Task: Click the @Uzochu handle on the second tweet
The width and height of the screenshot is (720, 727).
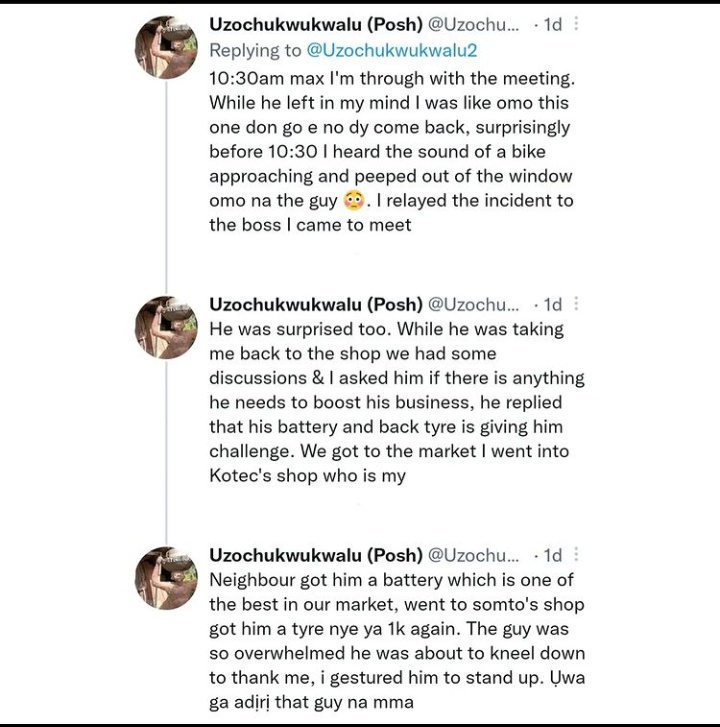Action: [473, 304]
